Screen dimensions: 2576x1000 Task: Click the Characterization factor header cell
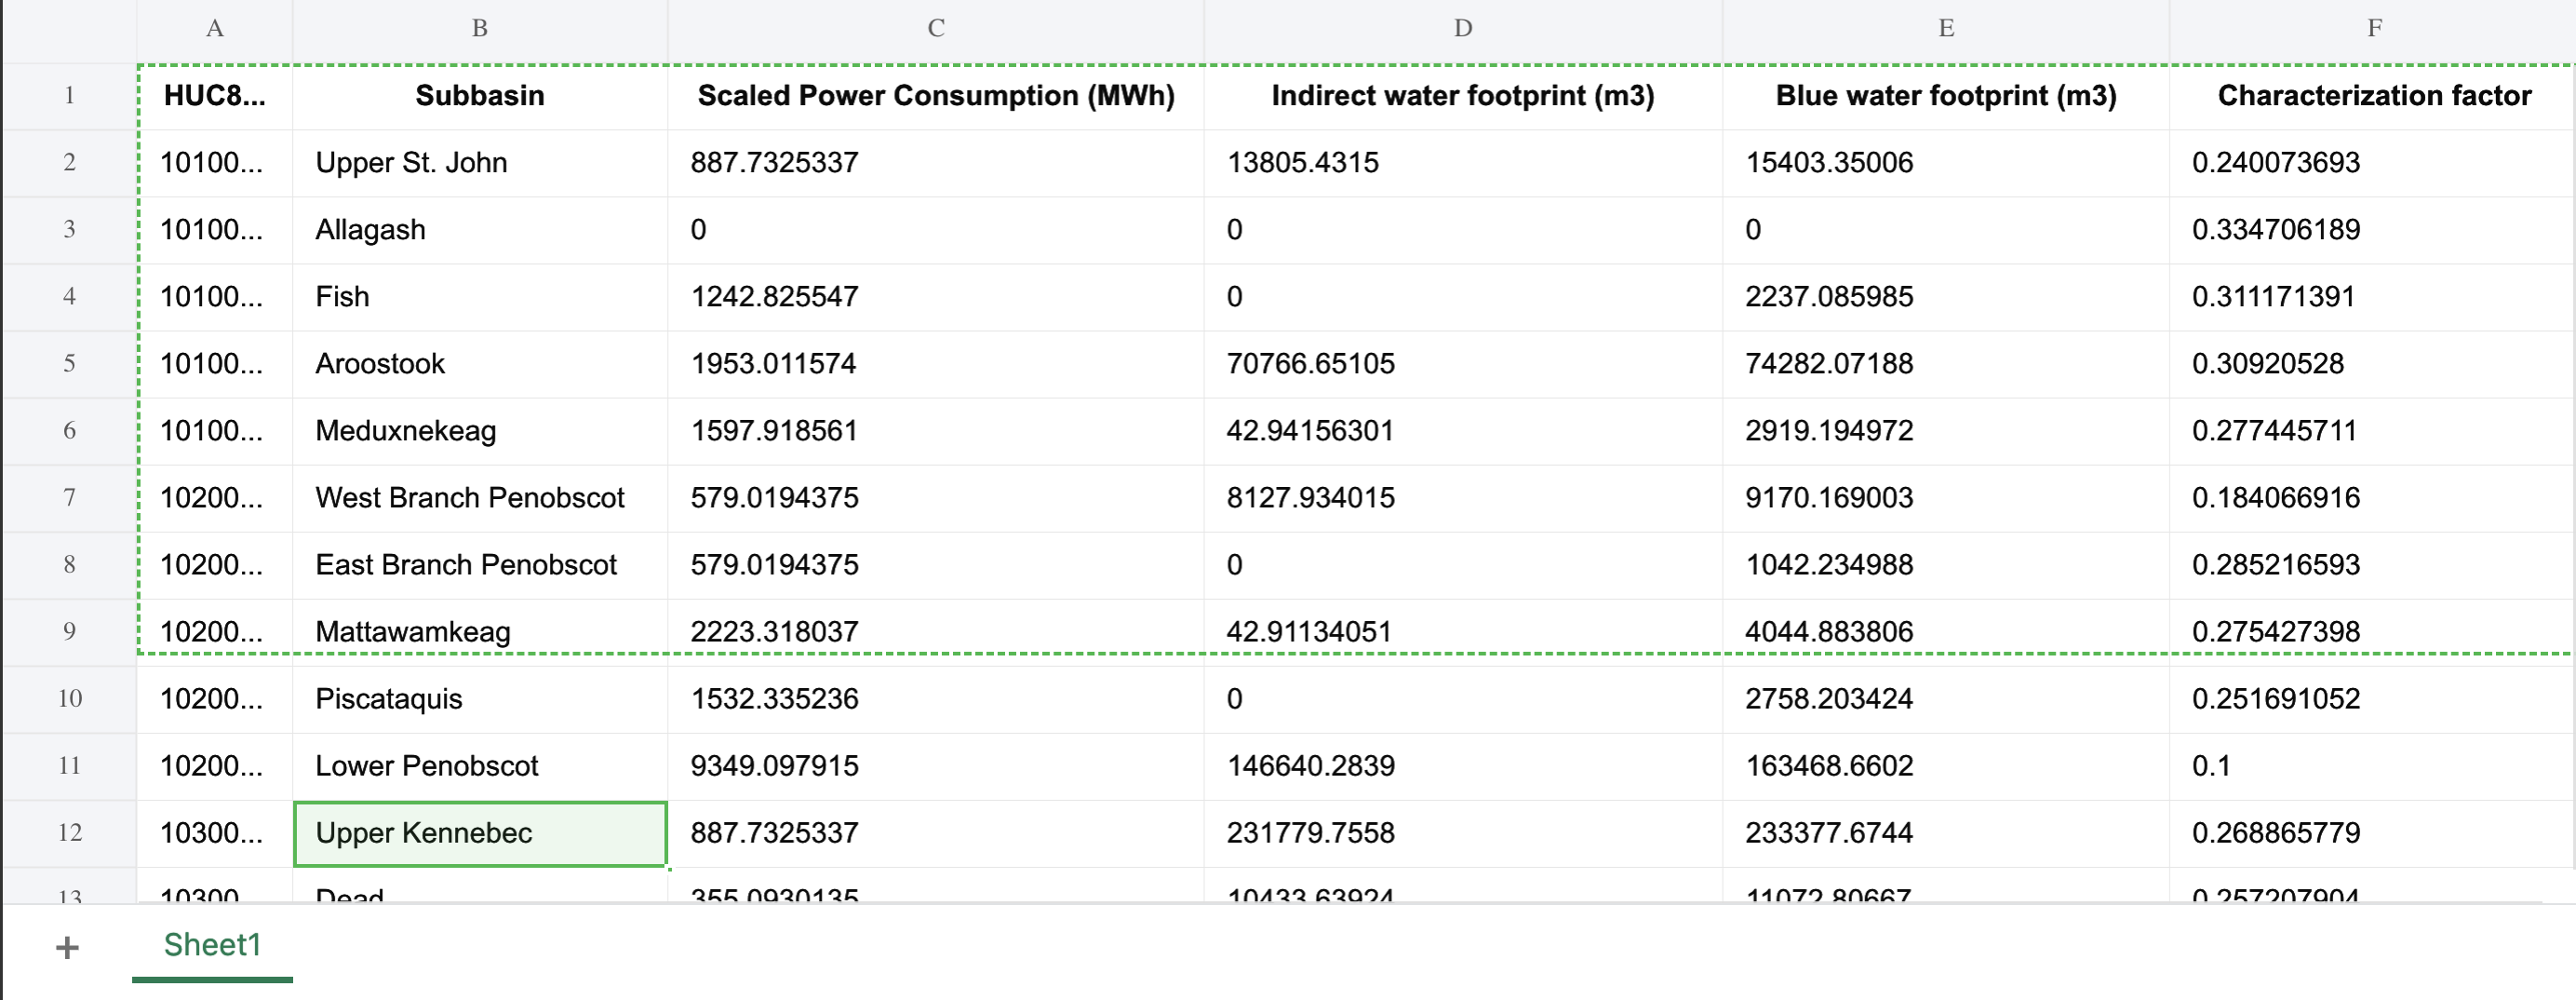click(2373, 96)
